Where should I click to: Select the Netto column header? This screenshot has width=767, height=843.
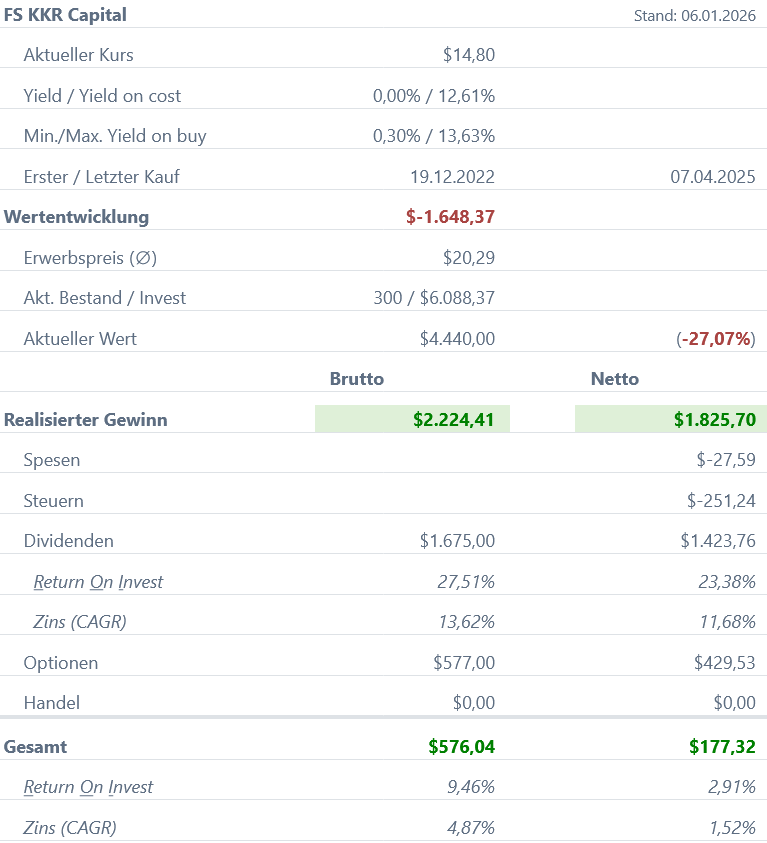[615, 379]
